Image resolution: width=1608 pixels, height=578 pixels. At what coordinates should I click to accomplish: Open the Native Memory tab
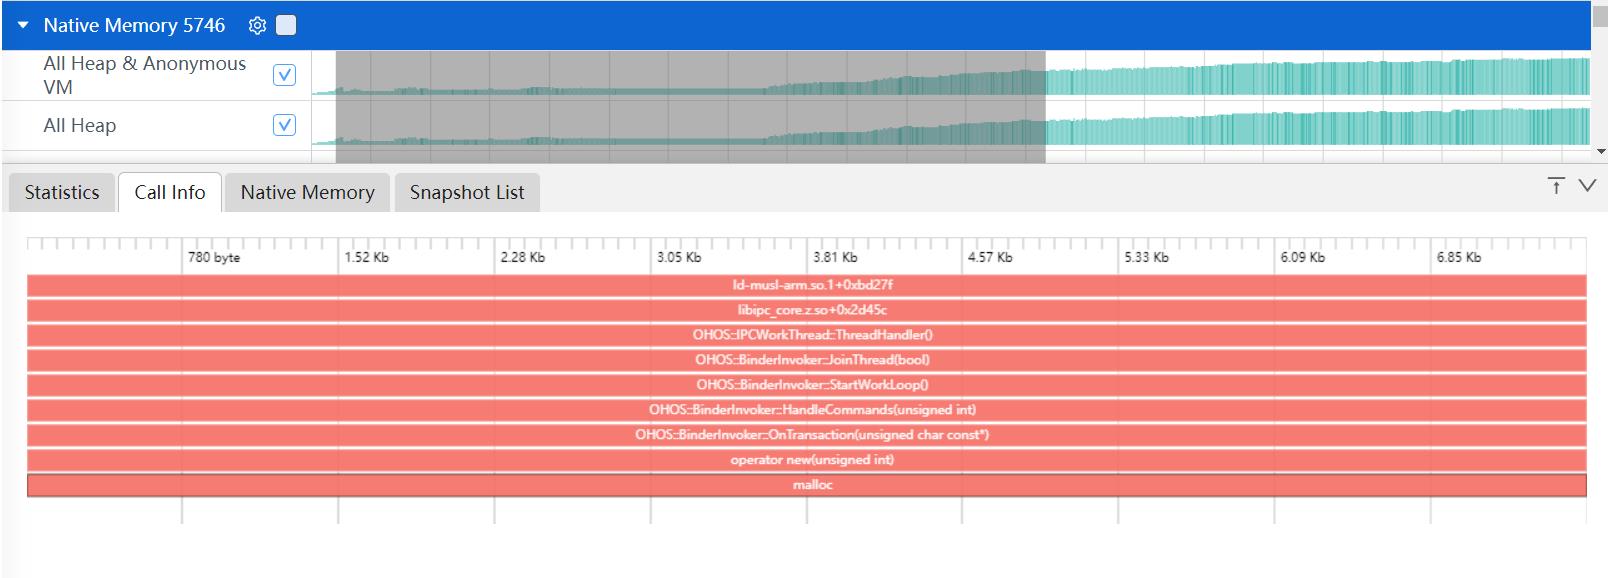coord(307,192)
